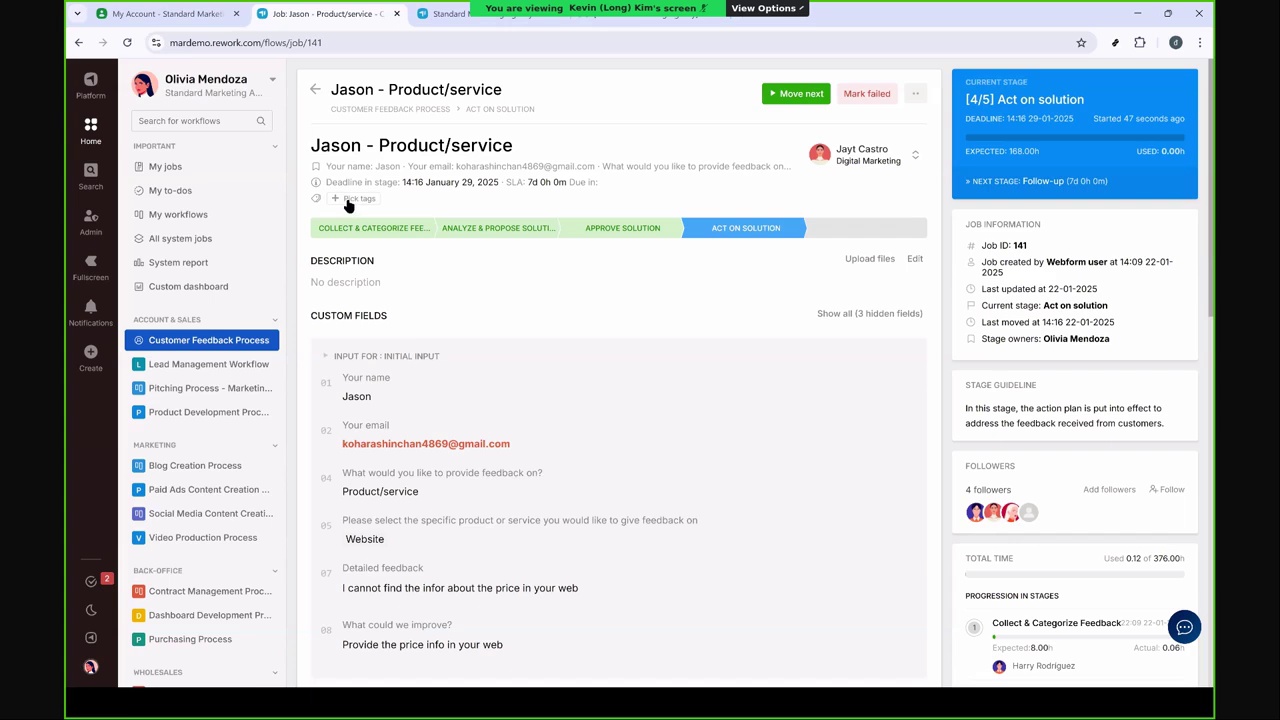Click the total time progress bar
The image size is (1280, 720).
click(x=1075, y=575)
